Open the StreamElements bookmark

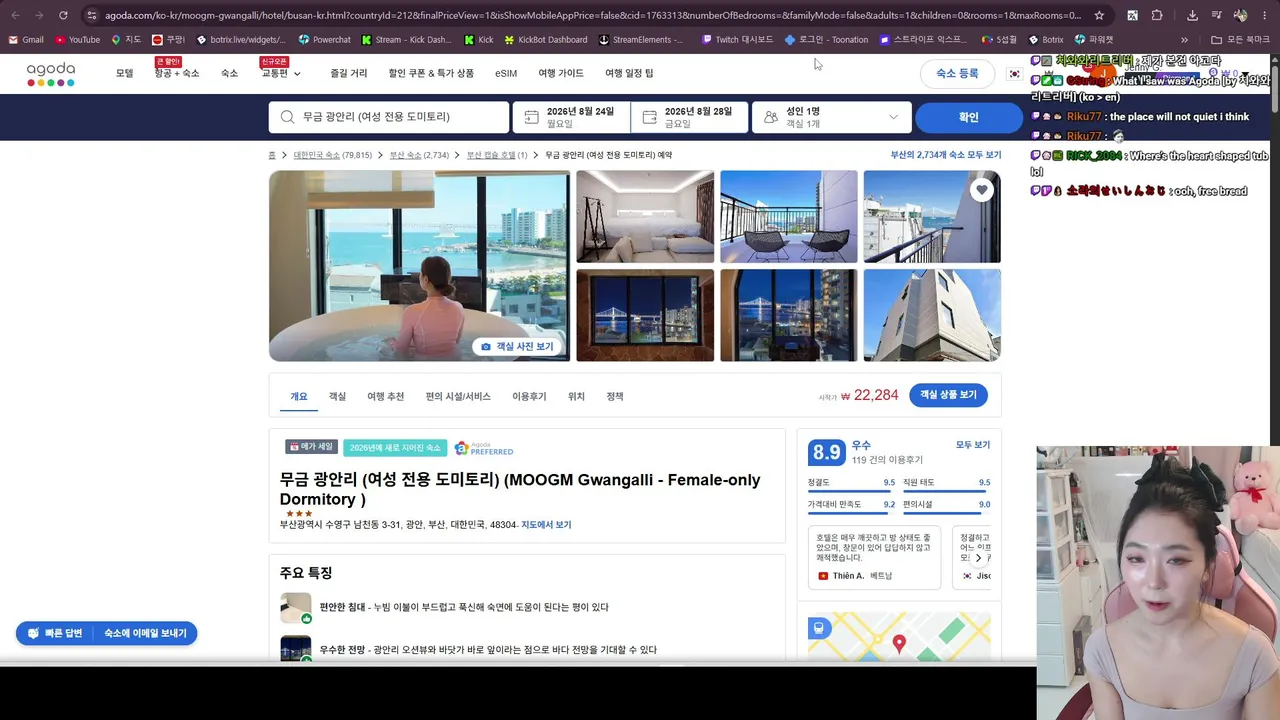pyautogui.click(x=640, y=40)
